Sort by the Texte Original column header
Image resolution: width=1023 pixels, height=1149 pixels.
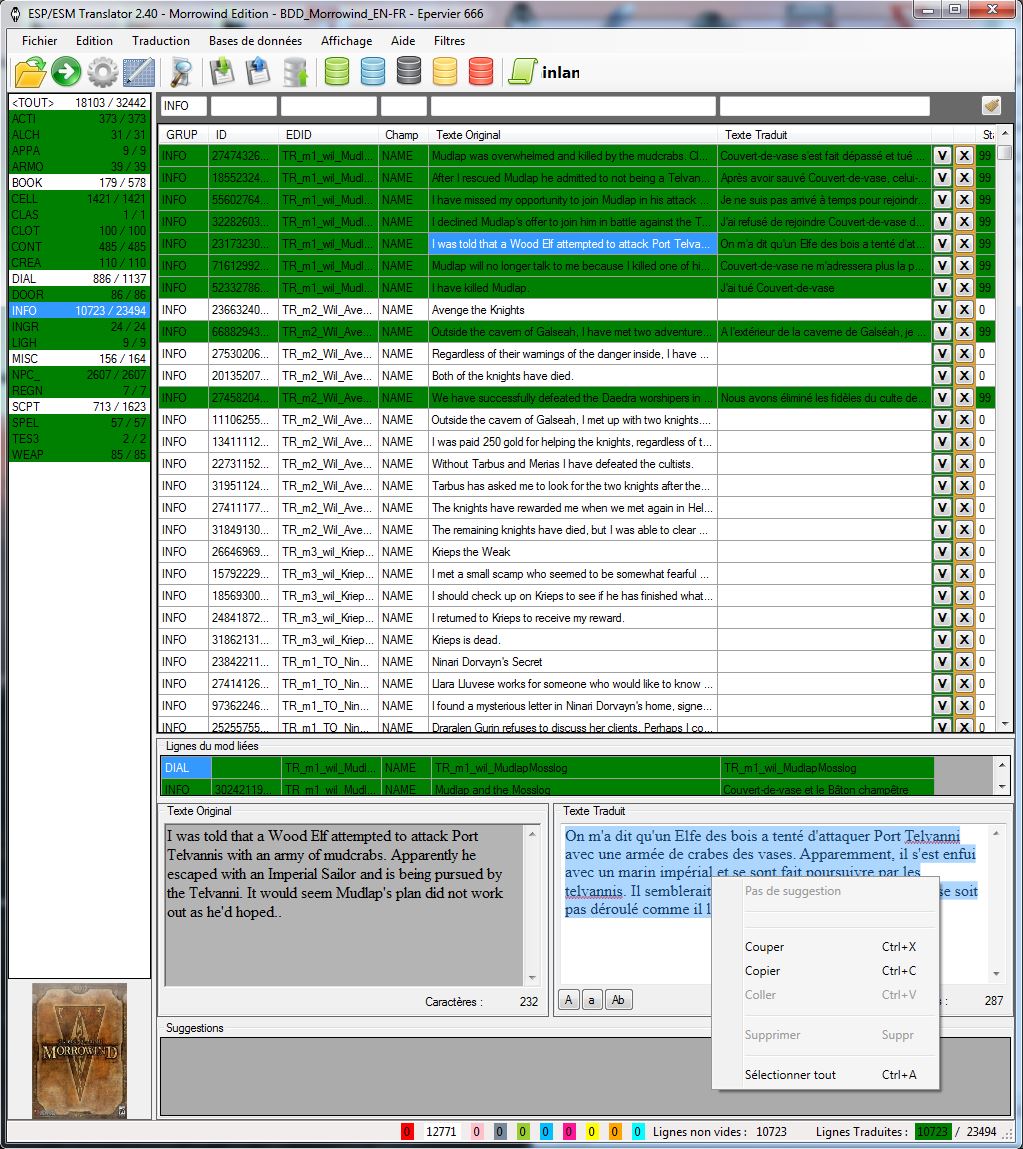coord(574,135)
